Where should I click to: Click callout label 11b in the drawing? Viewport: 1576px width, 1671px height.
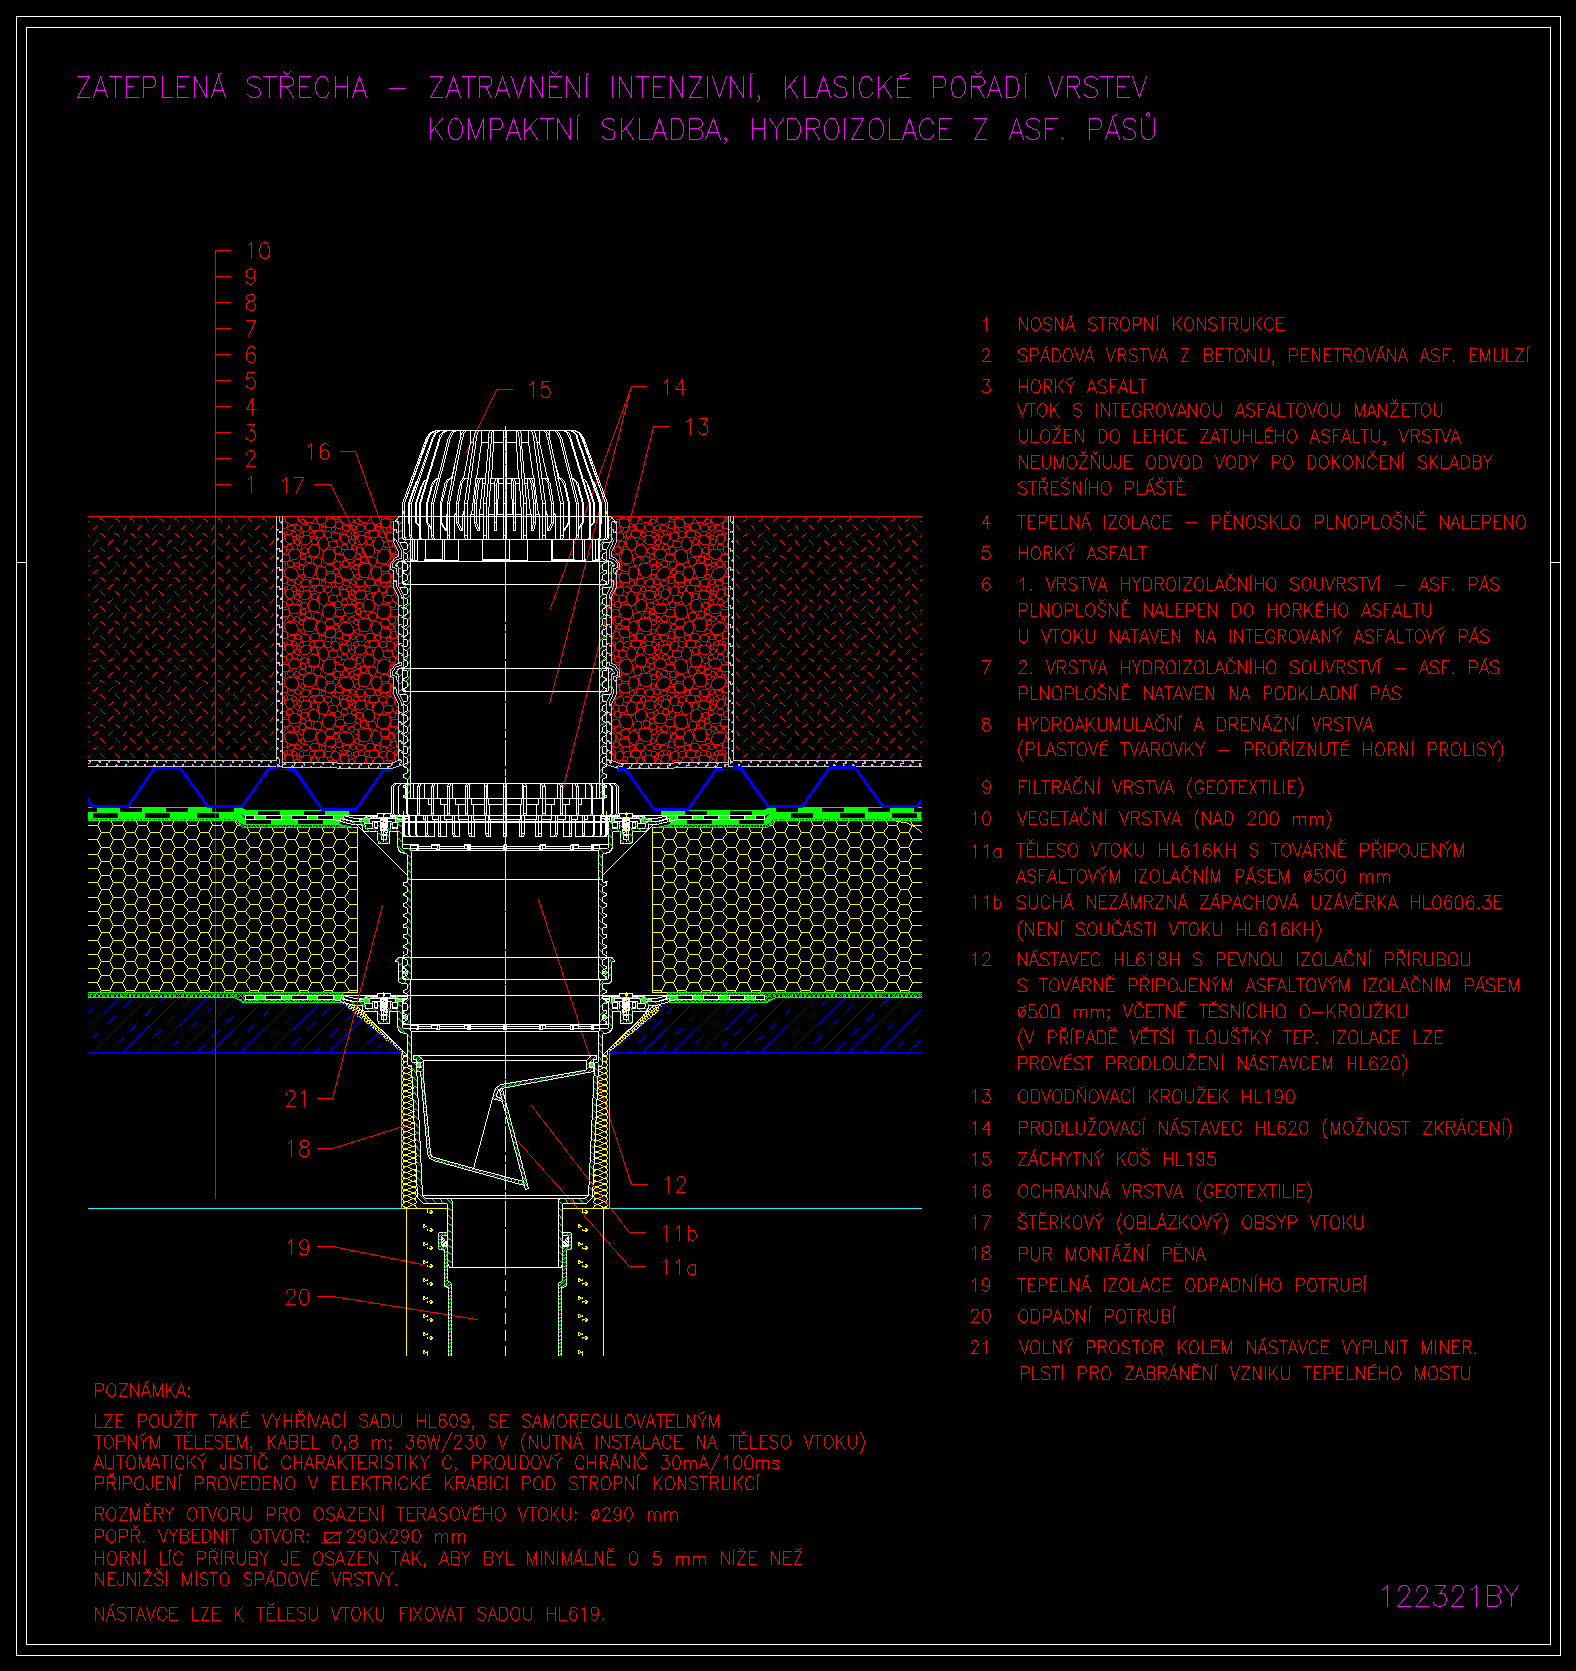click(679, 1234)
